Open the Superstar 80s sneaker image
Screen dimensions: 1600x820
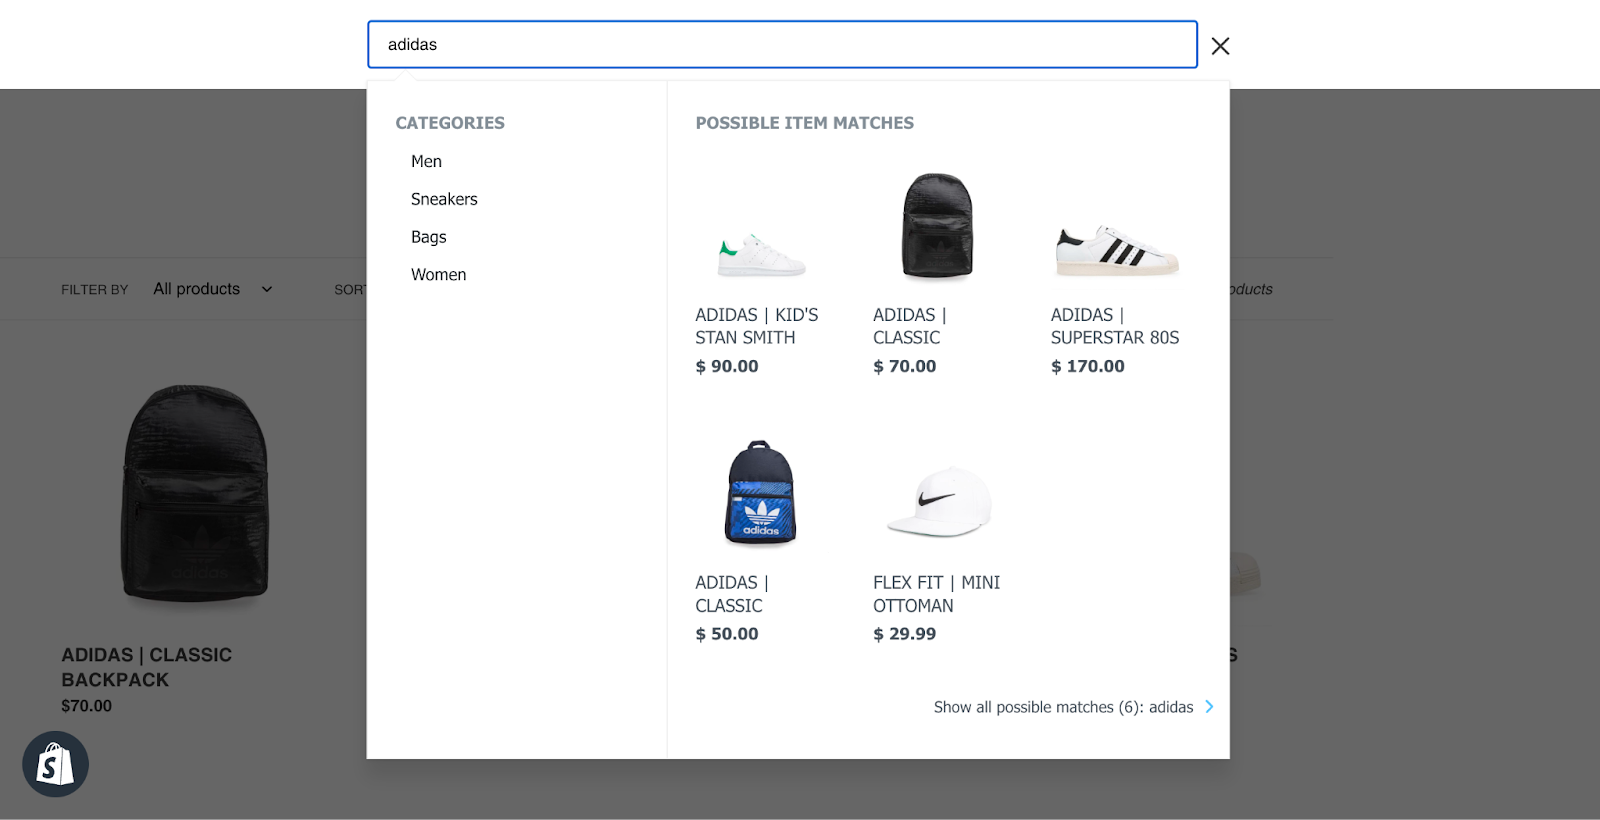tap(1116, 250)
